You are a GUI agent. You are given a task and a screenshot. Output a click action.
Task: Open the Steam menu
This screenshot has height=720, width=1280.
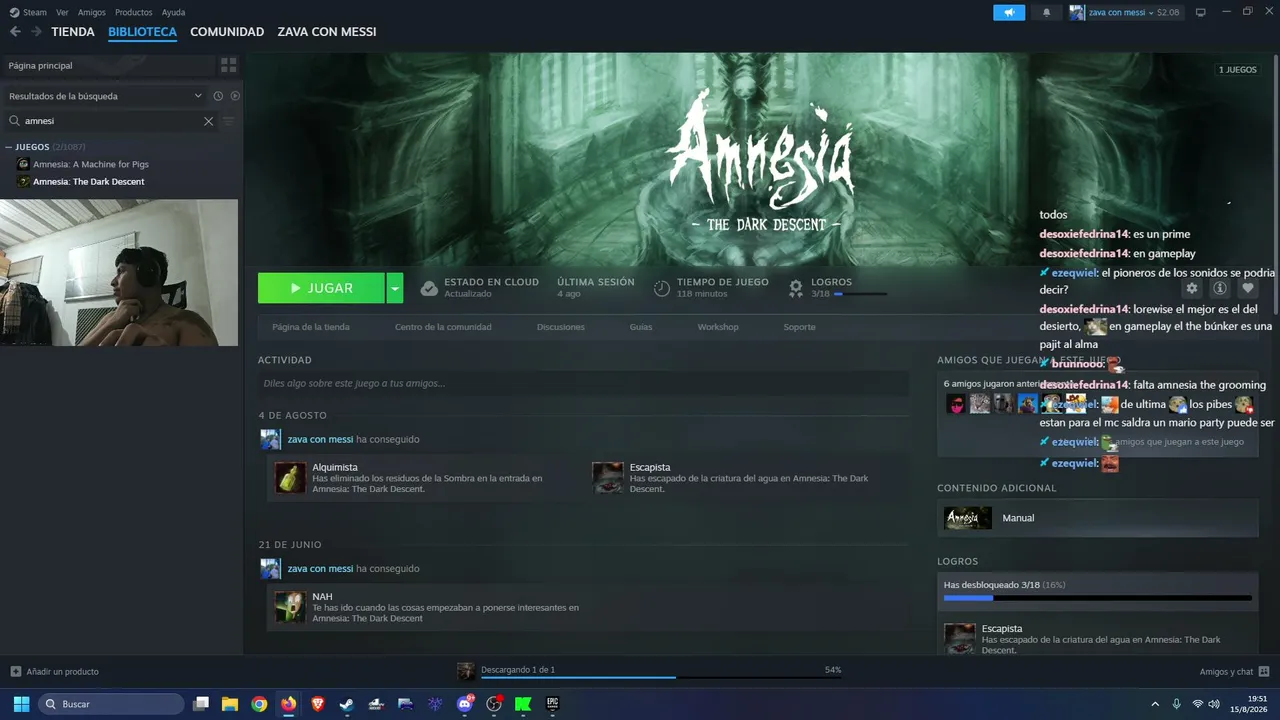(x=35, y=12)
